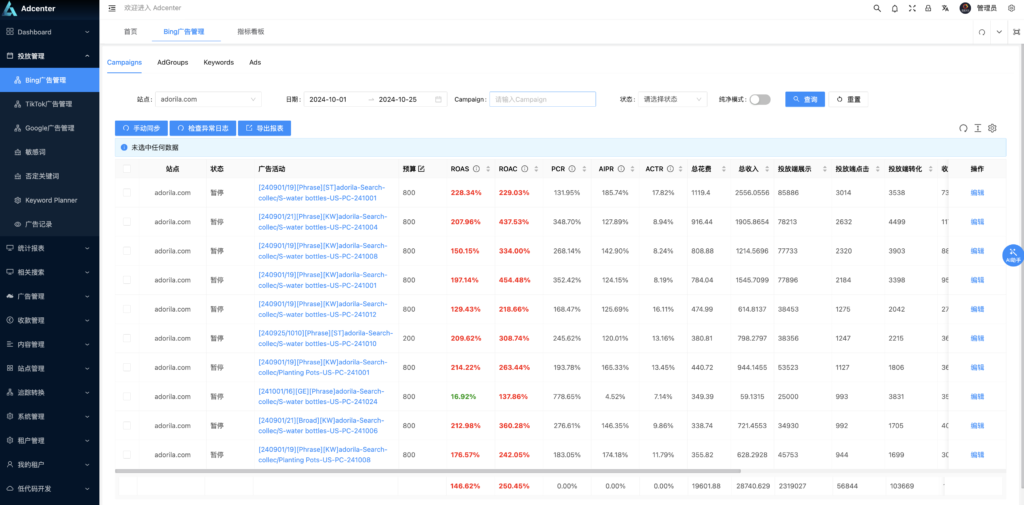Check the select-all checkbox in table header
Viewport: 1024px width, 505px height.
click(x=127, y=169)
